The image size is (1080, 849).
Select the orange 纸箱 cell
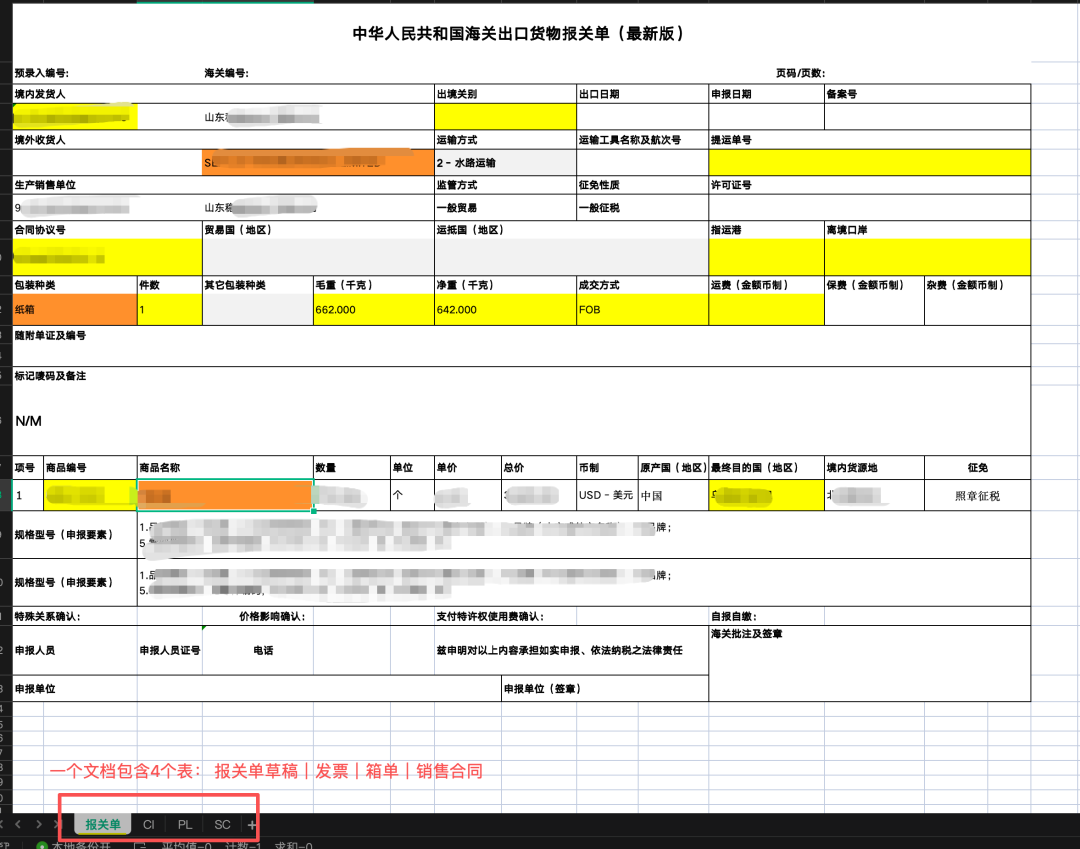pyautogui.click(x=75, y=309)
